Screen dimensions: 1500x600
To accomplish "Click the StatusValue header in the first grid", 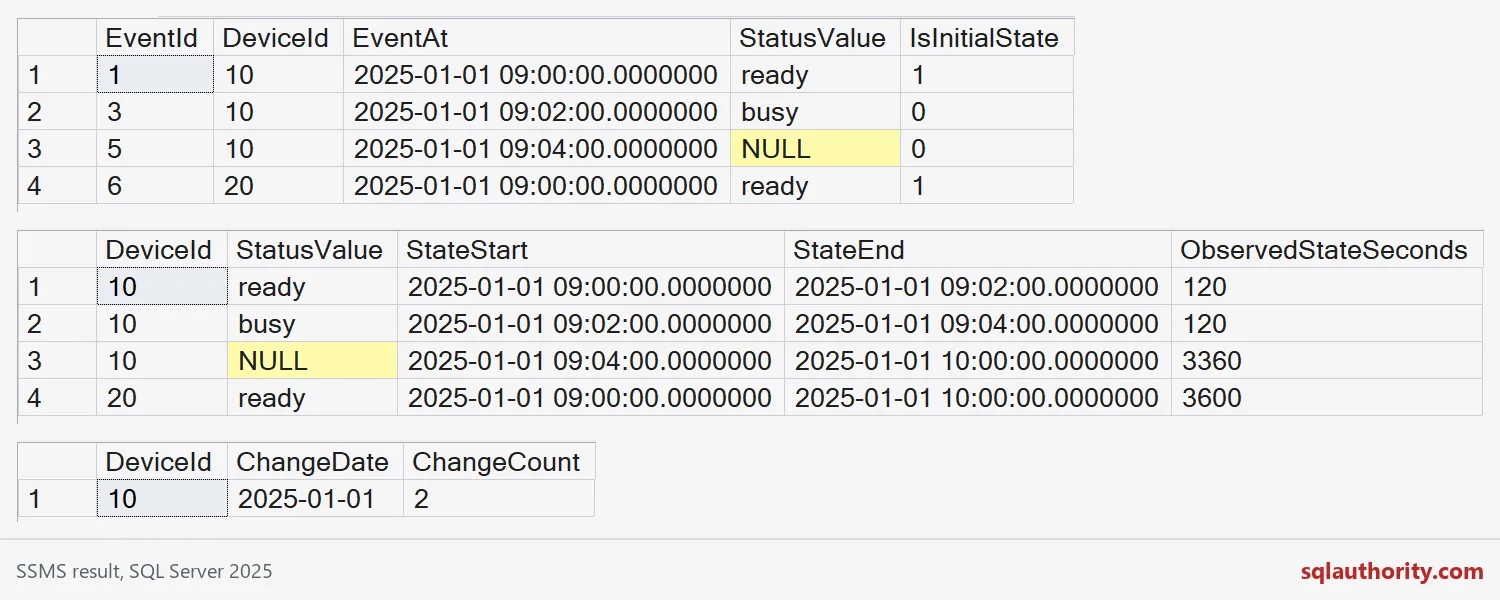I will pos(815,38).
